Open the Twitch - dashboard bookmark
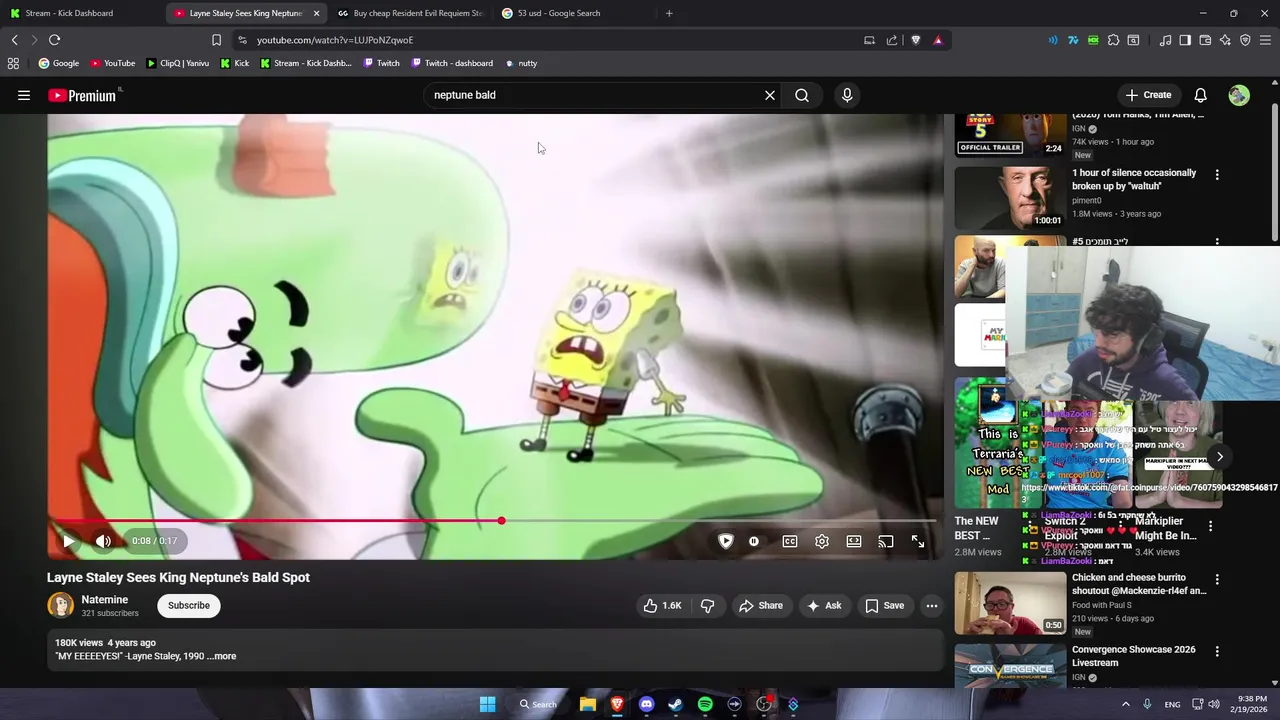The height and width of the screenshot is (720, 1280). click(x=451, y=63)
